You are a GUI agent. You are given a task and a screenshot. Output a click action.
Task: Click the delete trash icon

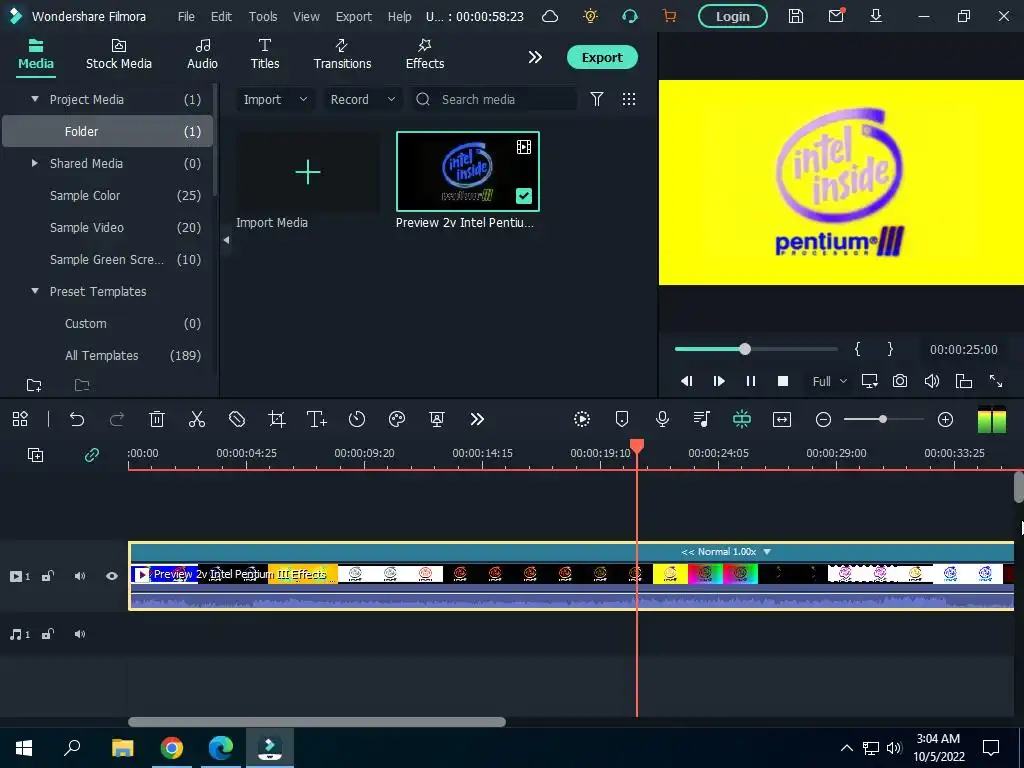157,419
